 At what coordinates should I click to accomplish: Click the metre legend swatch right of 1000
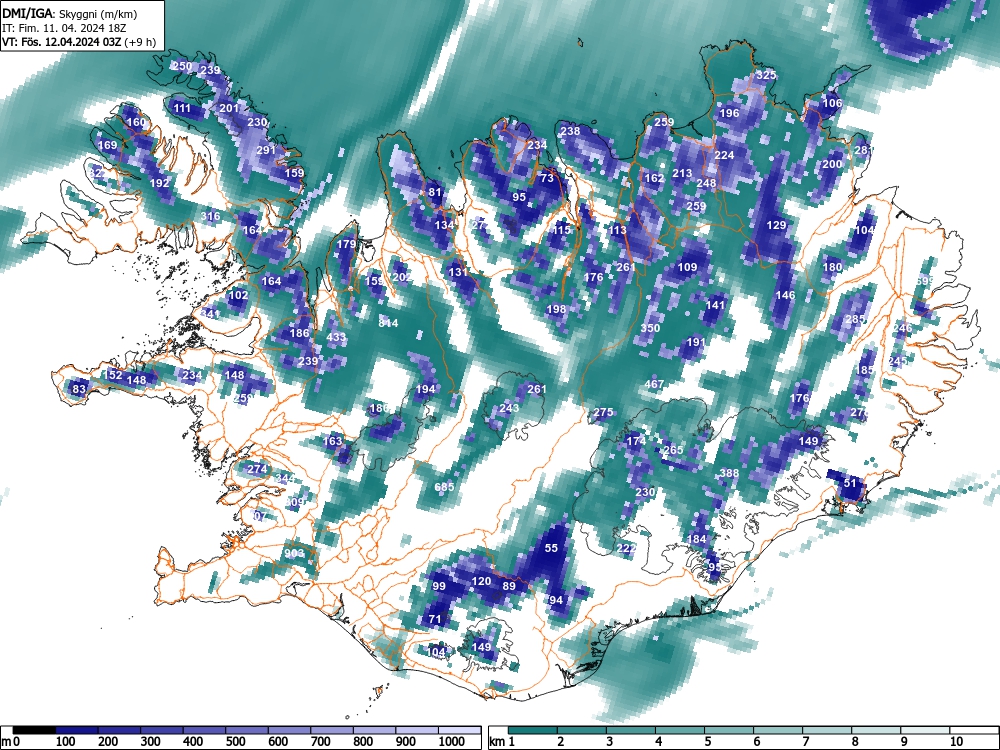coord(460,730)
